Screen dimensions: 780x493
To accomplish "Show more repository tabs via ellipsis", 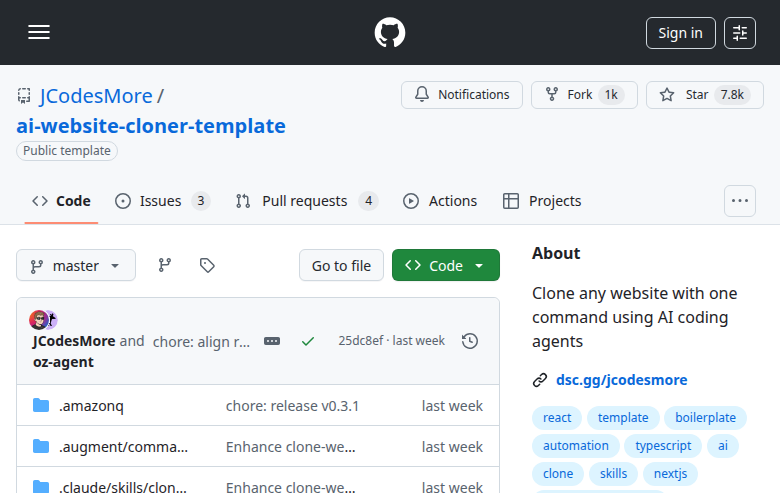I will (740, 201).
